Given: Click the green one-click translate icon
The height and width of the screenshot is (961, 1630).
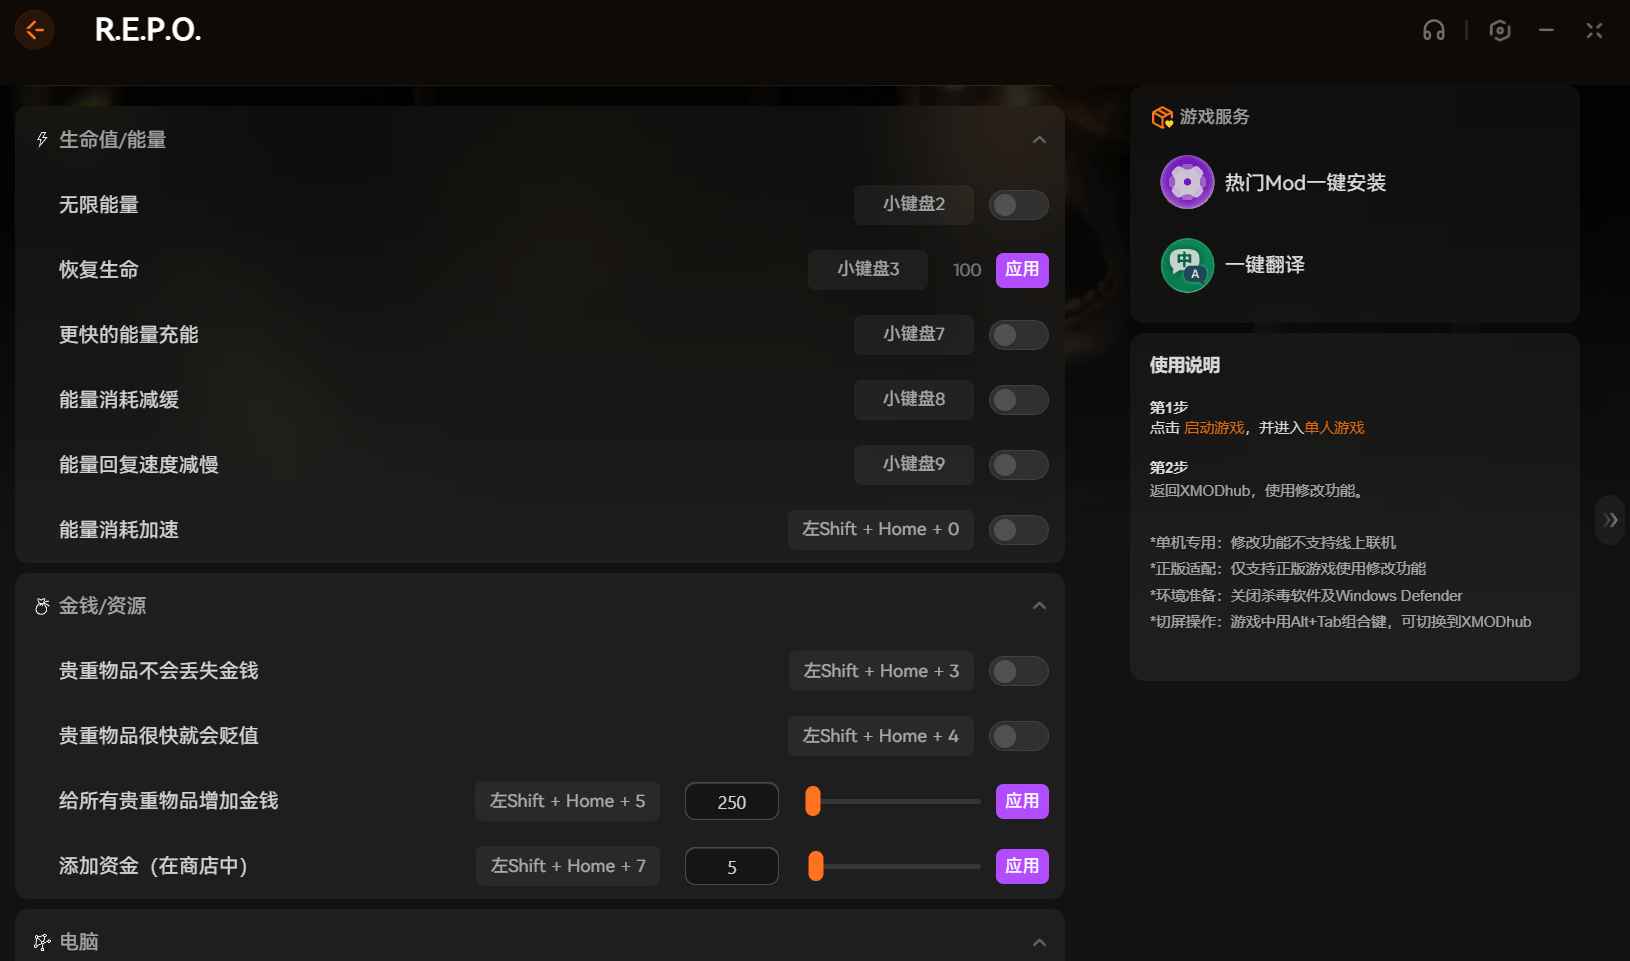Looking at the screenshot, I should [x=1187, y=265].
